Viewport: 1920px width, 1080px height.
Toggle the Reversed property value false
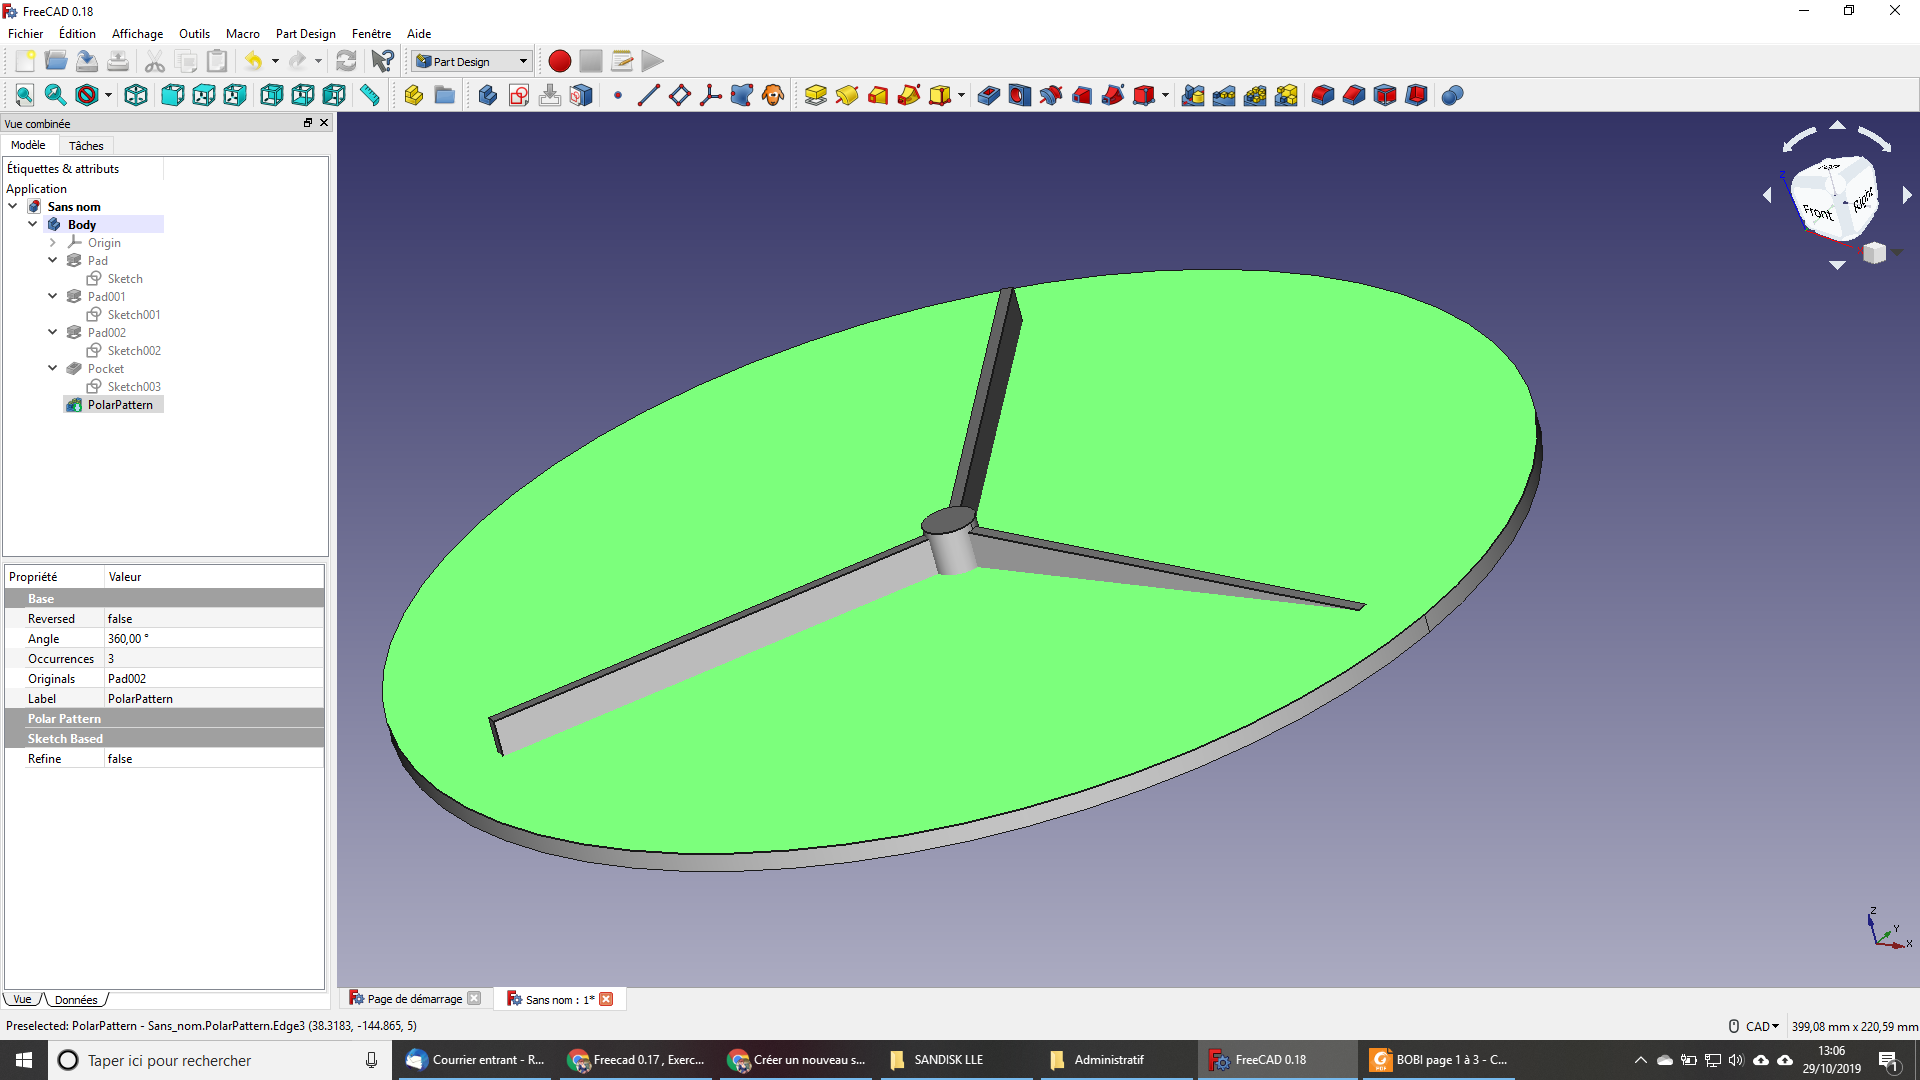click(214, 619)
